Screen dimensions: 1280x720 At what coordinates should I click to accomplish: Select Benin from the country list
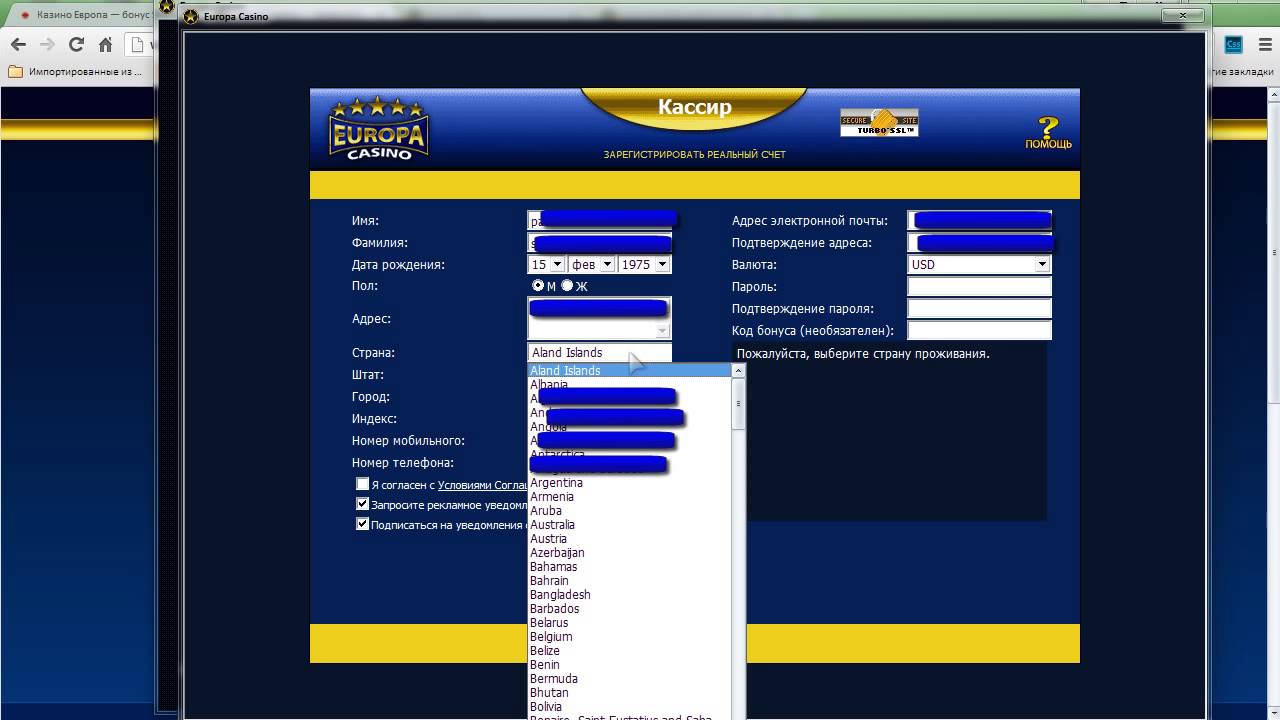pos(631,665)
